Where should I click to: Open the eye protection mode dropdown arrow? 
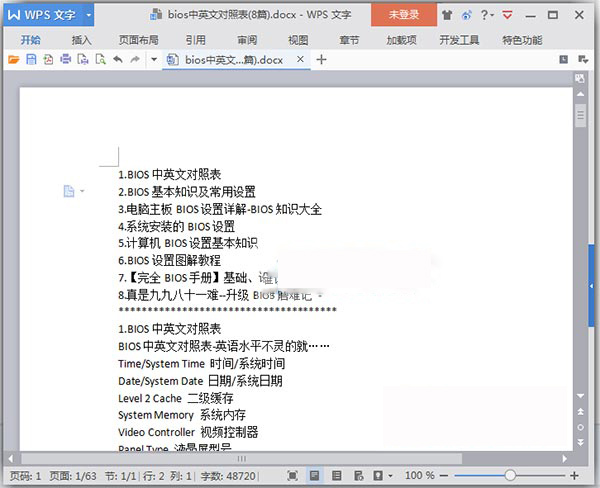[x=390, y=476]
